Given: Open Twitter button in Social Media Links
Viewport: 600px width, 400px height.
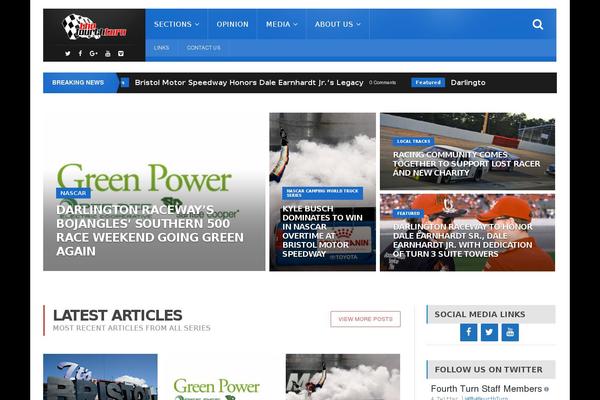Looking at the screenshot, I should (x=489, y=332).
